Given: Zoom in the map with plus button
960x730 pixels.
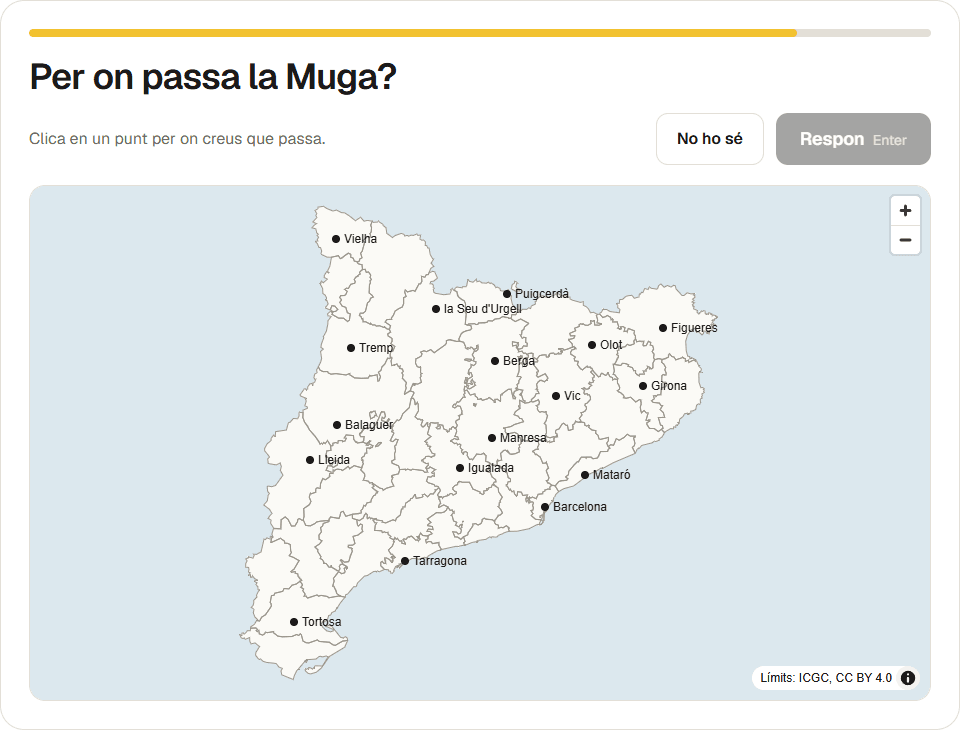Looking at the screenshot, I should 905,211.
